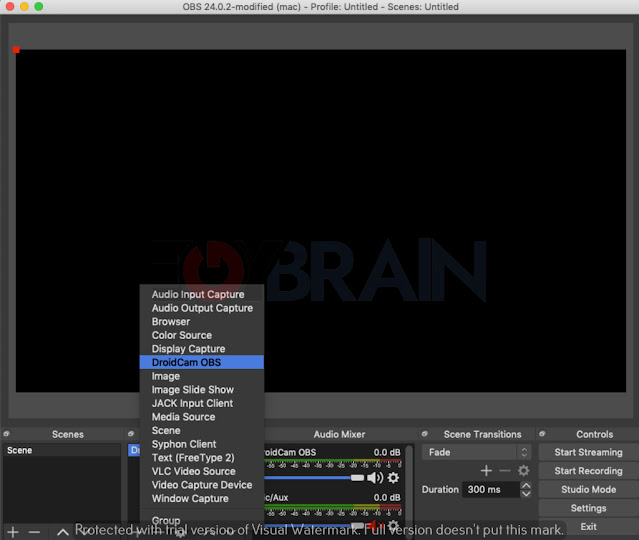Select Image Slide Show in menu
Screen dimensions: 639x540
click(x=202, y=390)
